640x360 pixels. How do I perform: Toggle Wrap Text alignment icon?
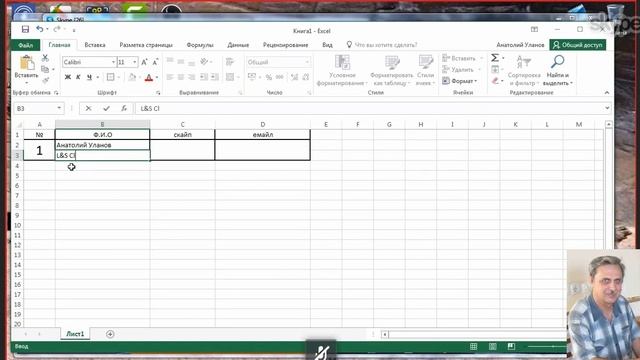(x=230, y=62)
